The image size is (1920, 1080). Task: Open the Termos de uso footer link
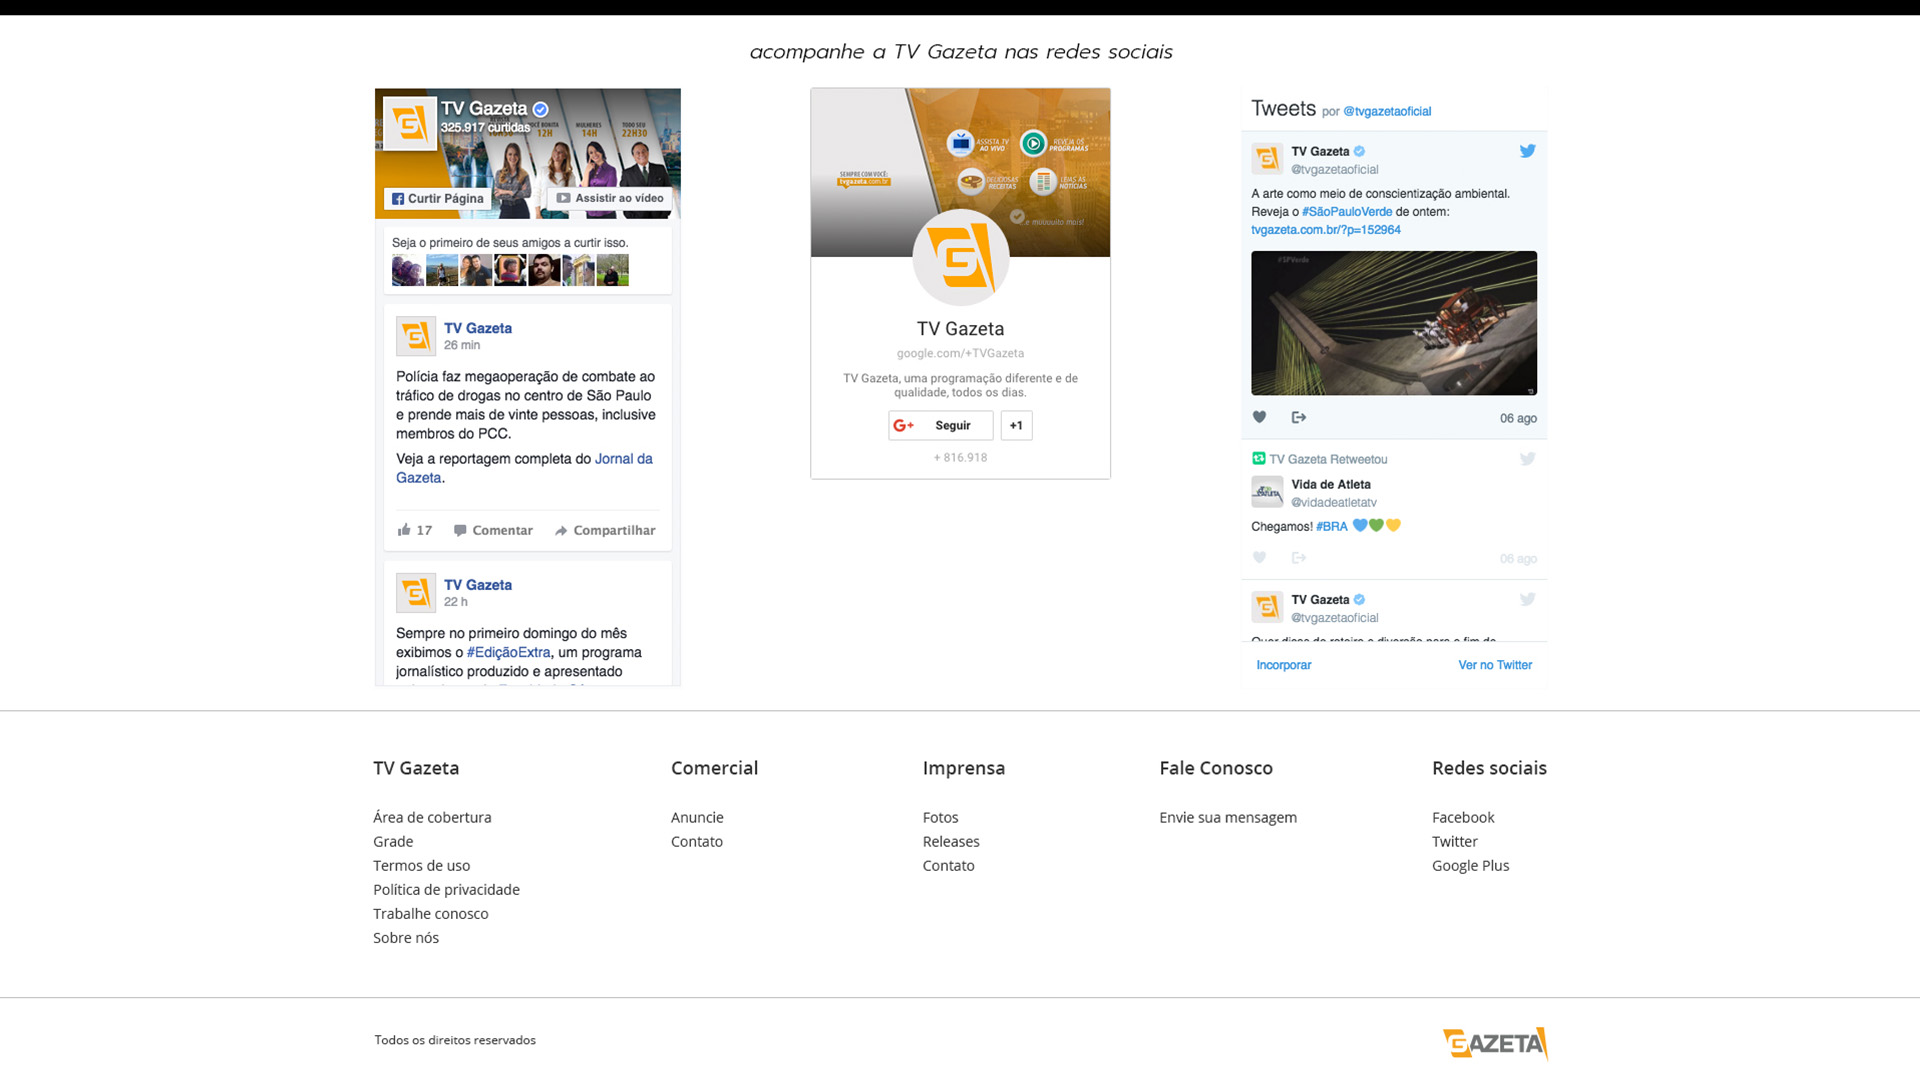pos(421,865)
